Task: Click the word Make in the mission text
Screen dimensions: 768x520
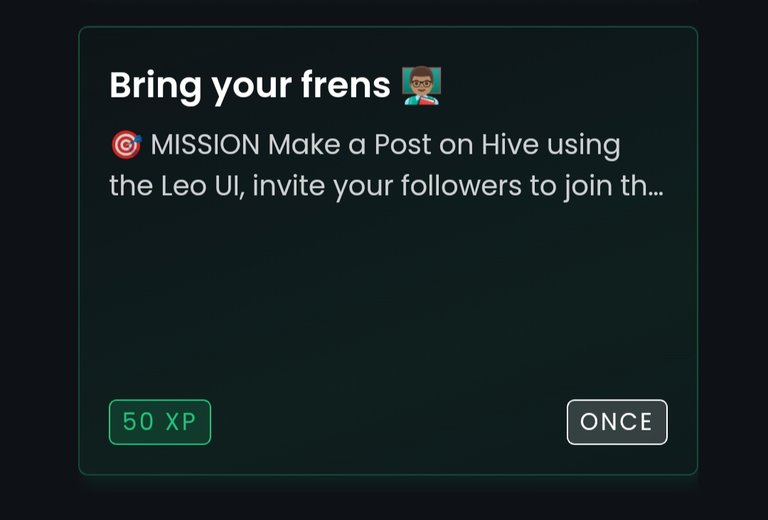Action: pyautogui.click(x=304, y=145)
